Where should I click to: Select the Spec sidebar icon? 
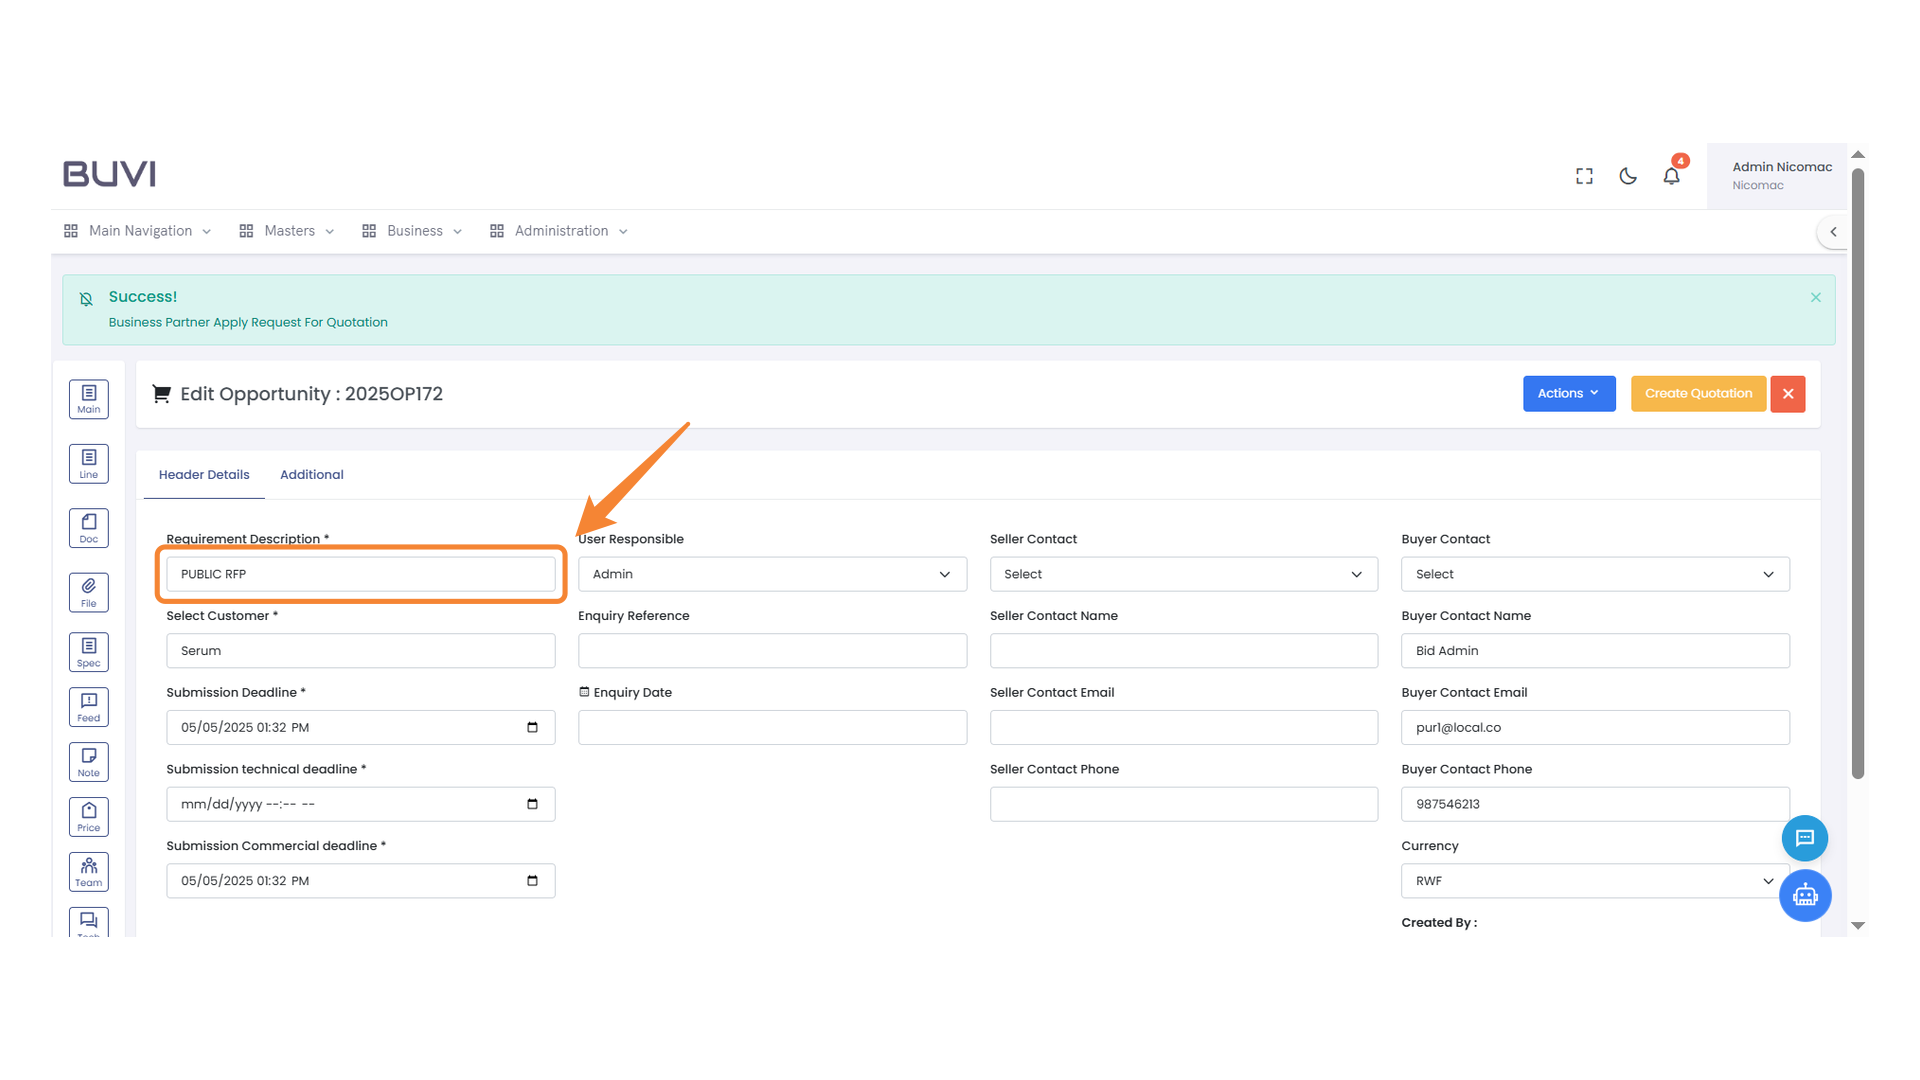coord(88,651)
